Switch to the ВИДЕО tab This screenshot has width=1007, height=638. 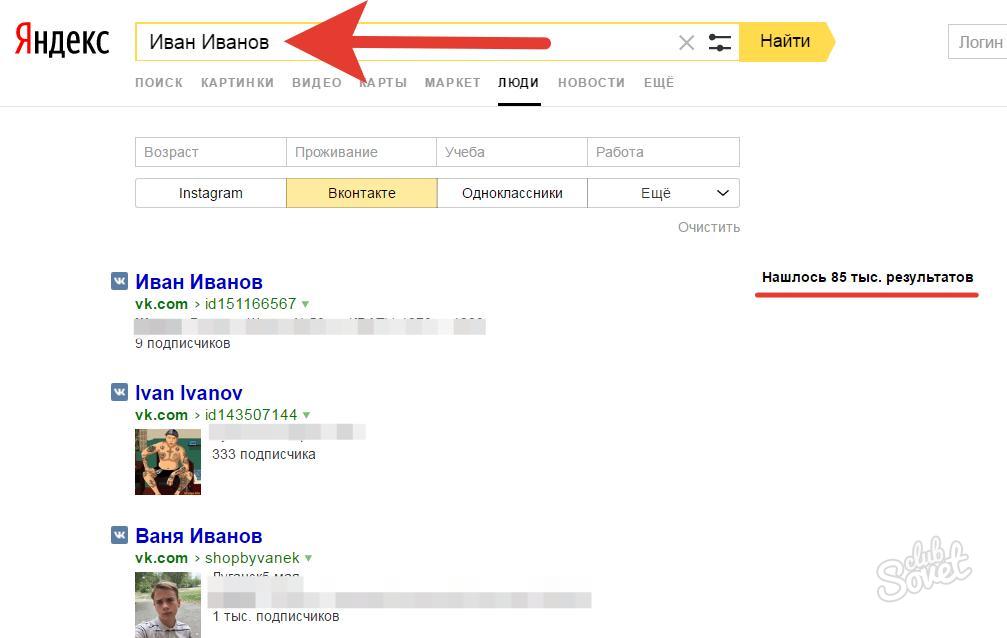pyautogui.click(x=317, y=83)
